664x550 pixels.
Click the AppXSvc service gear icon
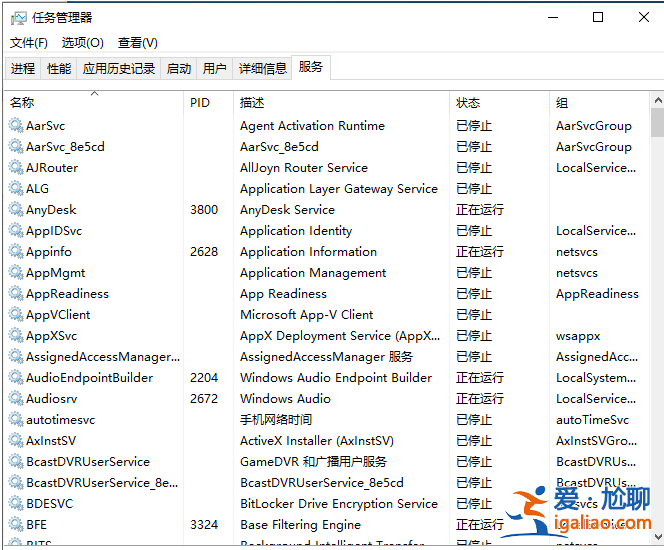16,335
